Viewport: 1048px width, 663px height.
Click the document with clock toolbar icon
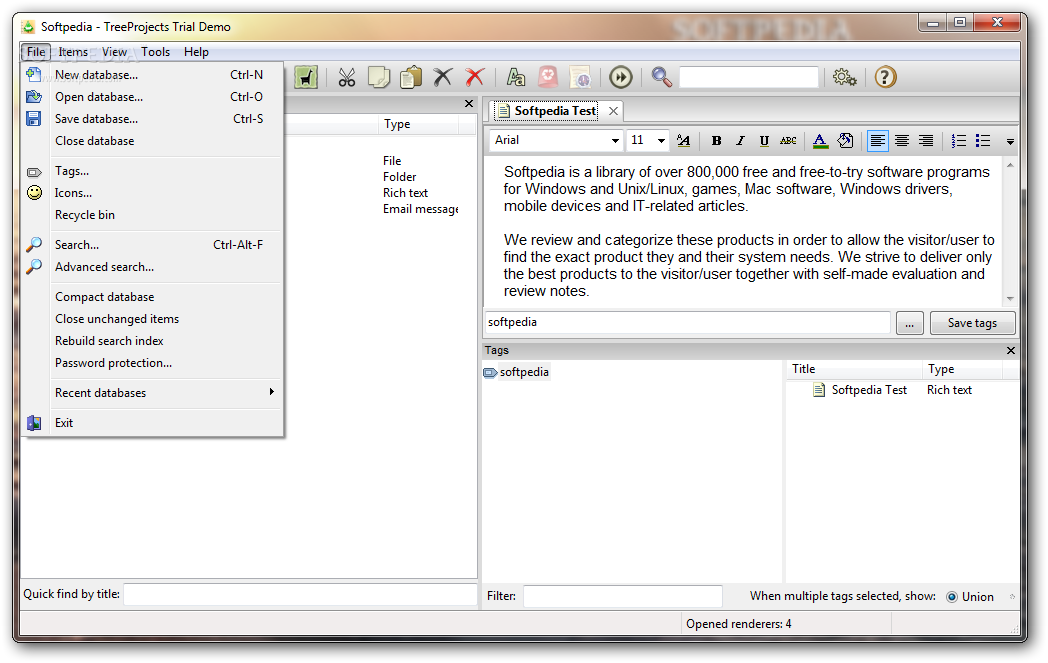pos(580,78)
